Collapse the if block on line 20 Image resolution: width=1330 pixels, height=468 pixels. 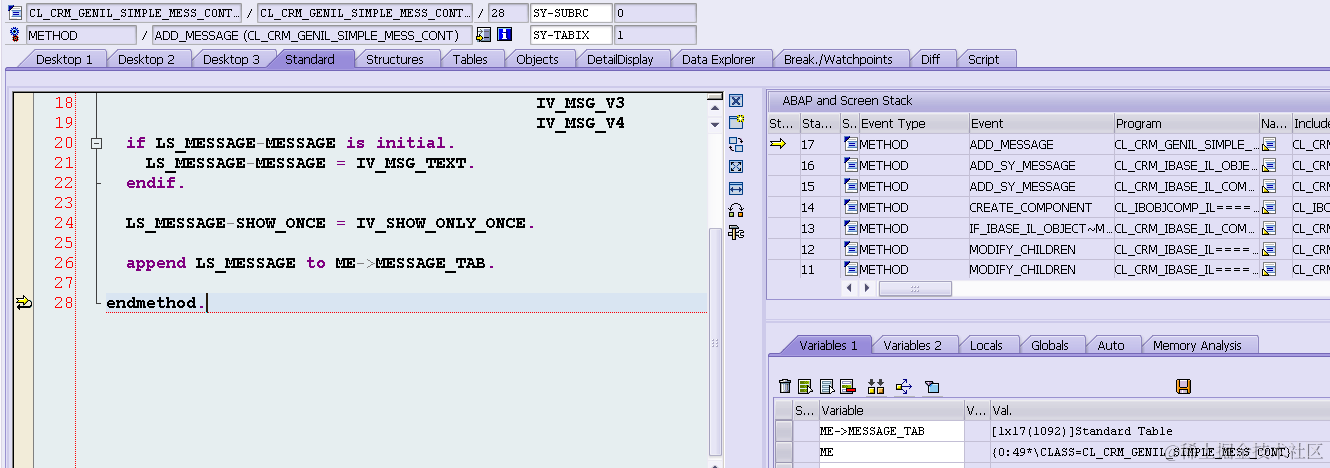[x=96, y=144]
